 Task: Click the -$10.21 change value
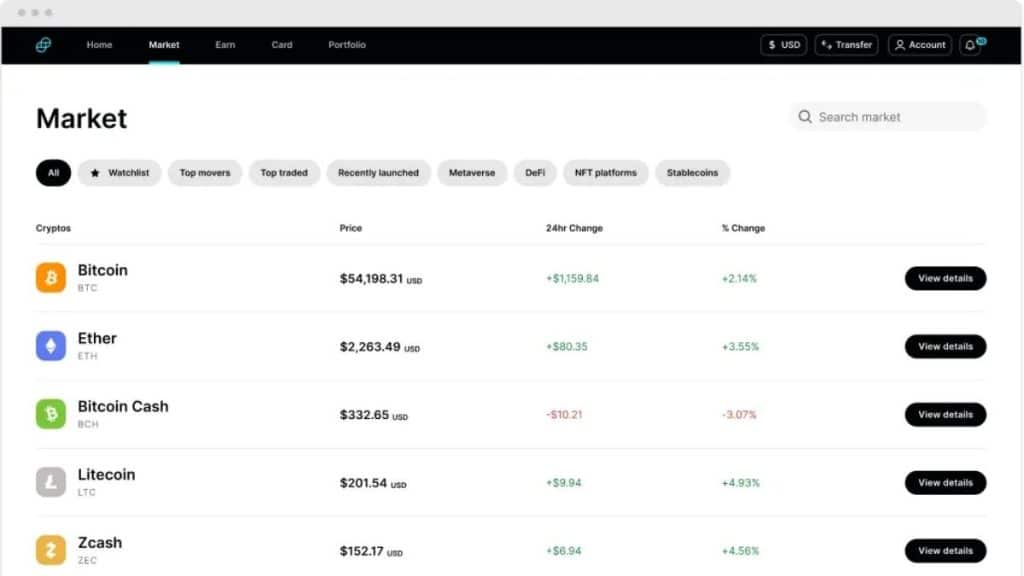[x=564, y=415]
